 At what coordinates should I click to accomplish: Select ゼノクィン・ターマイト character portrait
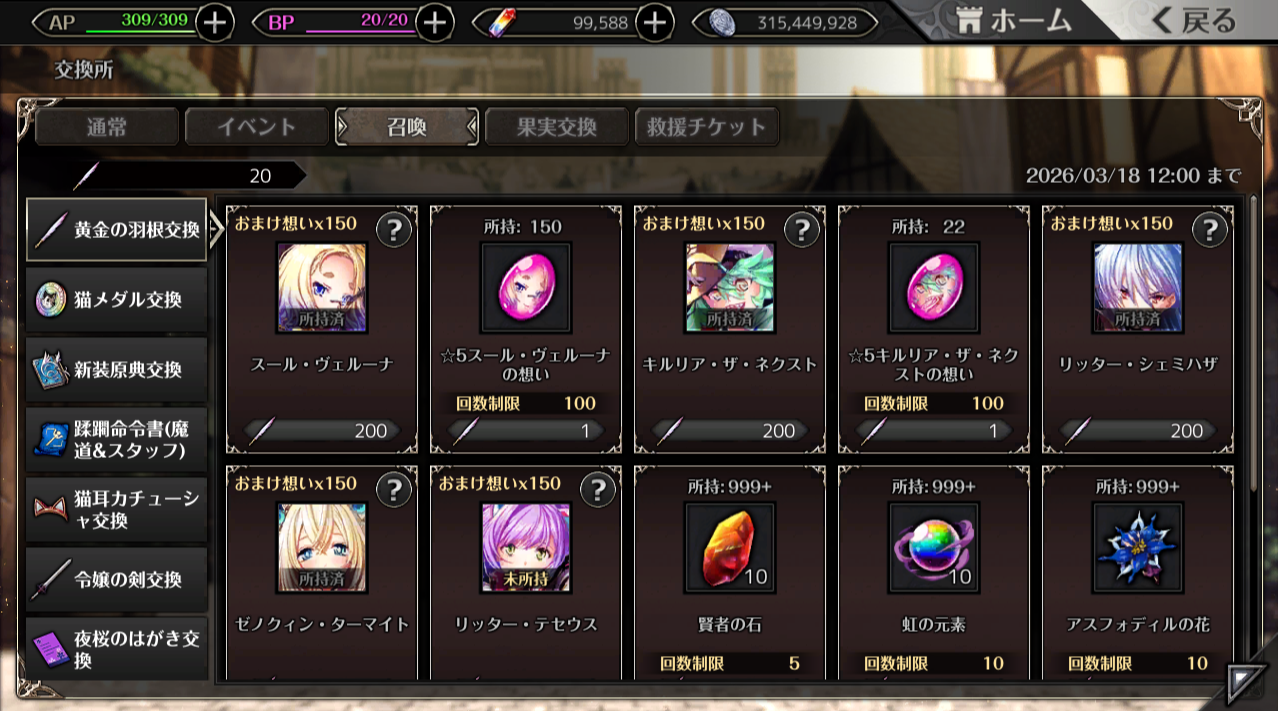[x=322, y=547]
